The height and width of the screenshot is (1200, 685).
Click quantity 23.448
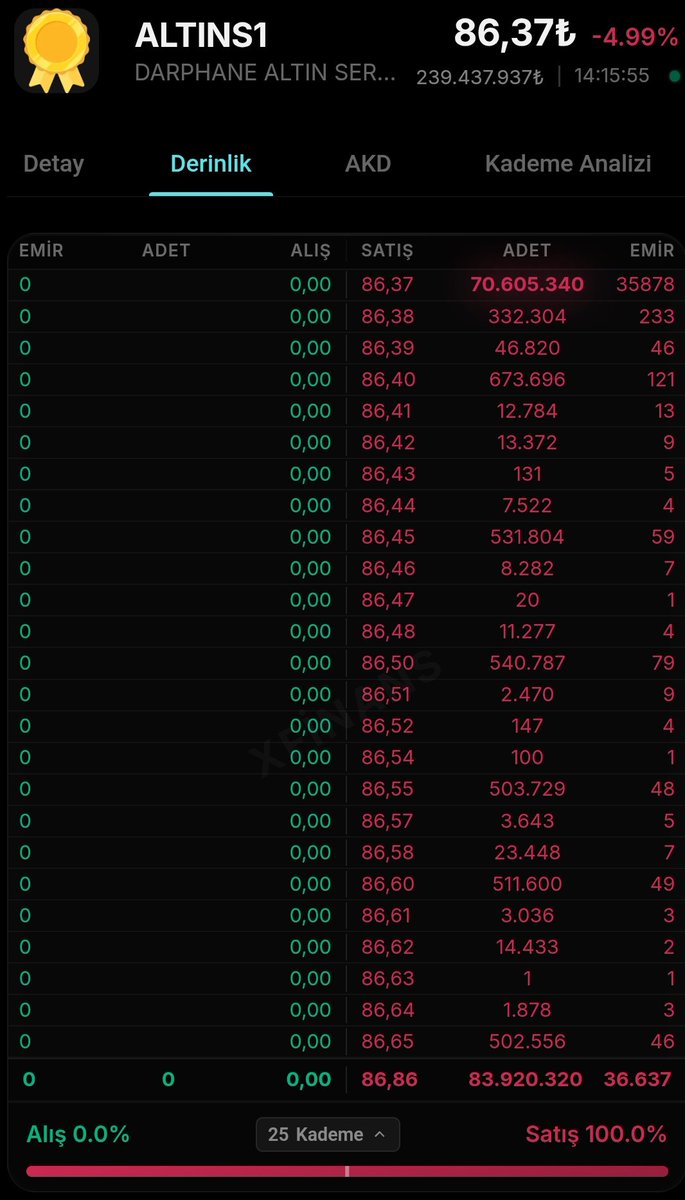coord(527,853)
